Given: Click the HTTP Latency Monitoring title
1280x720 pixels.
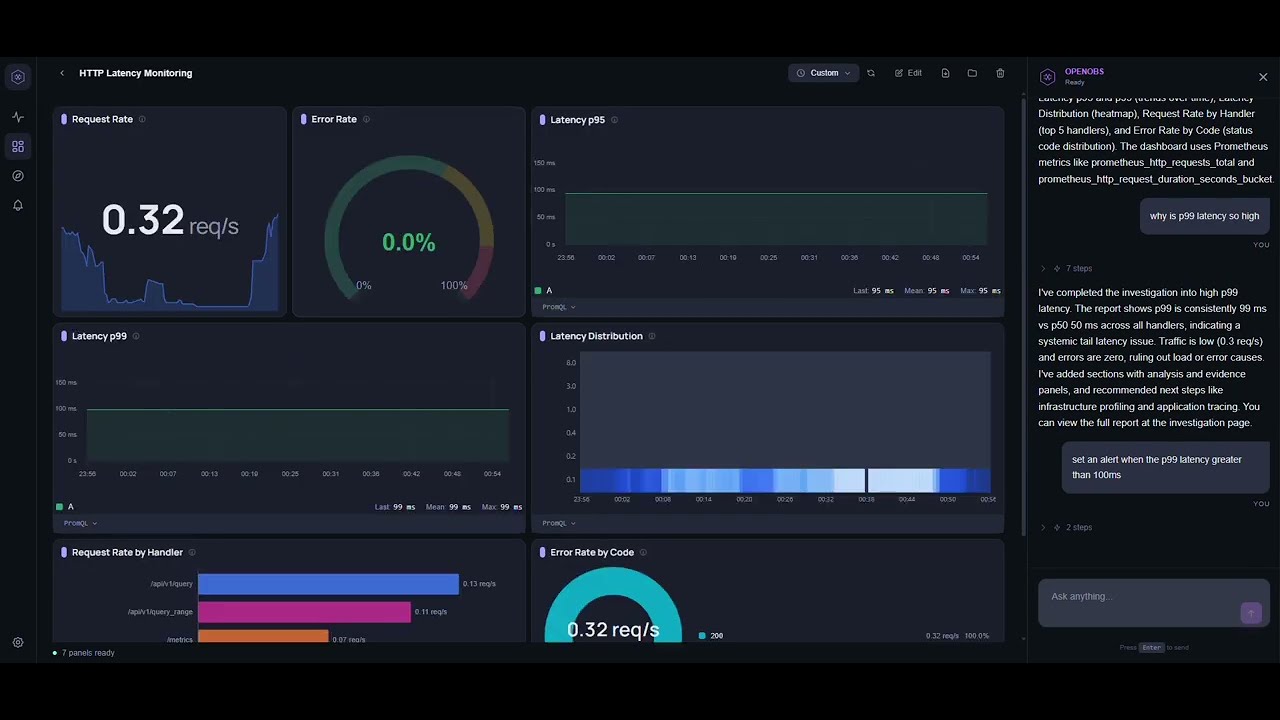Looking at the screenshot, I should [136, 73].
